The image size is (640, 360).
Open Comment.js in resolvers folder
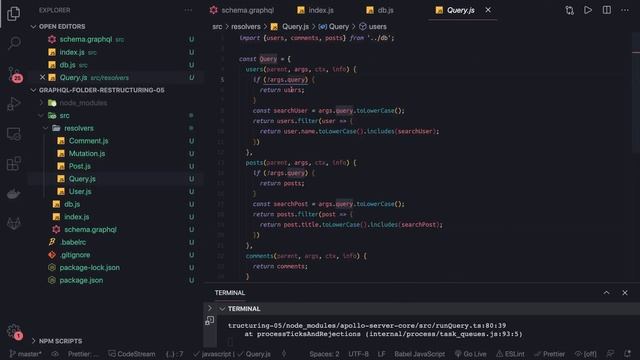click(88, 141)
